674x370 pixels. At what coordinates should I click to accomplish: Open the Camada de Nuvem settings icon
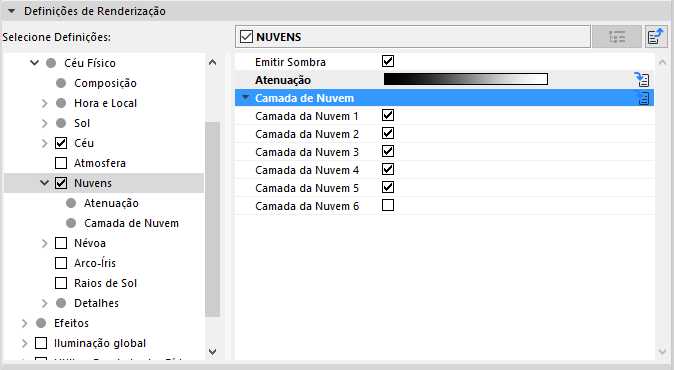tap(642, 98)
